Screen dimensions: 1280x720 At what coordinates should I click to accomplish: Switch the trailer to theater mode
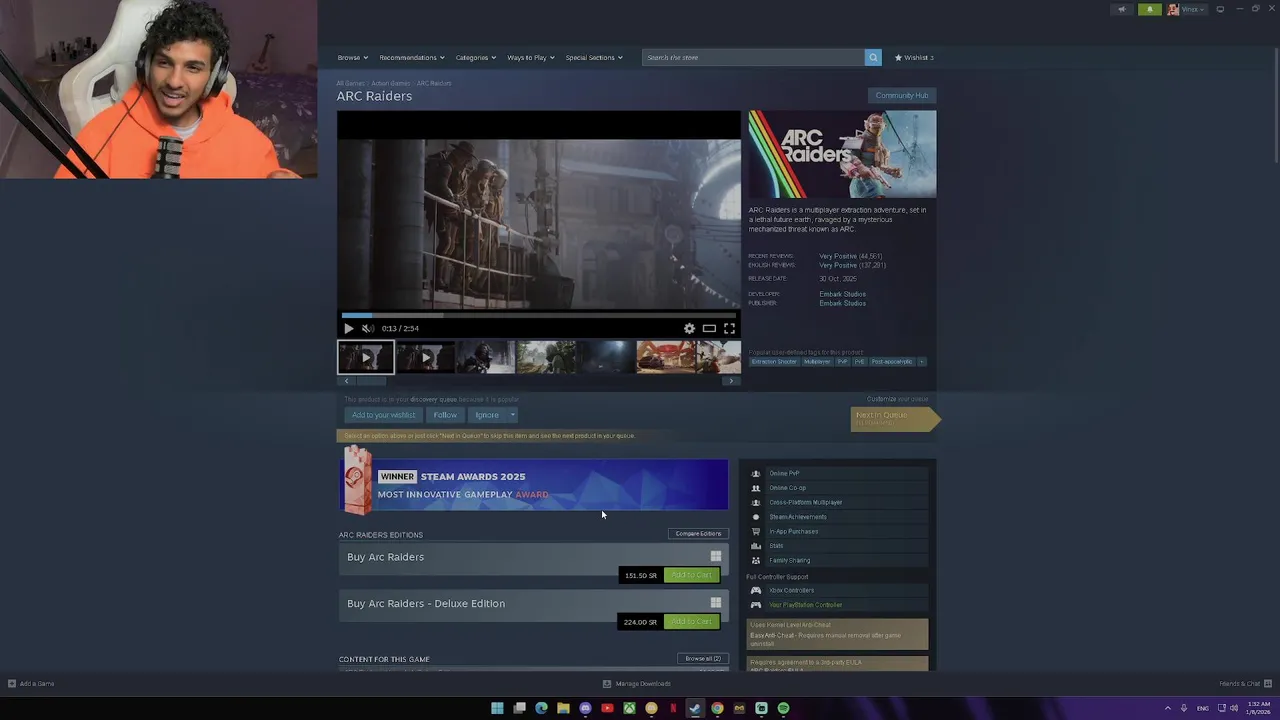point(709,328)
